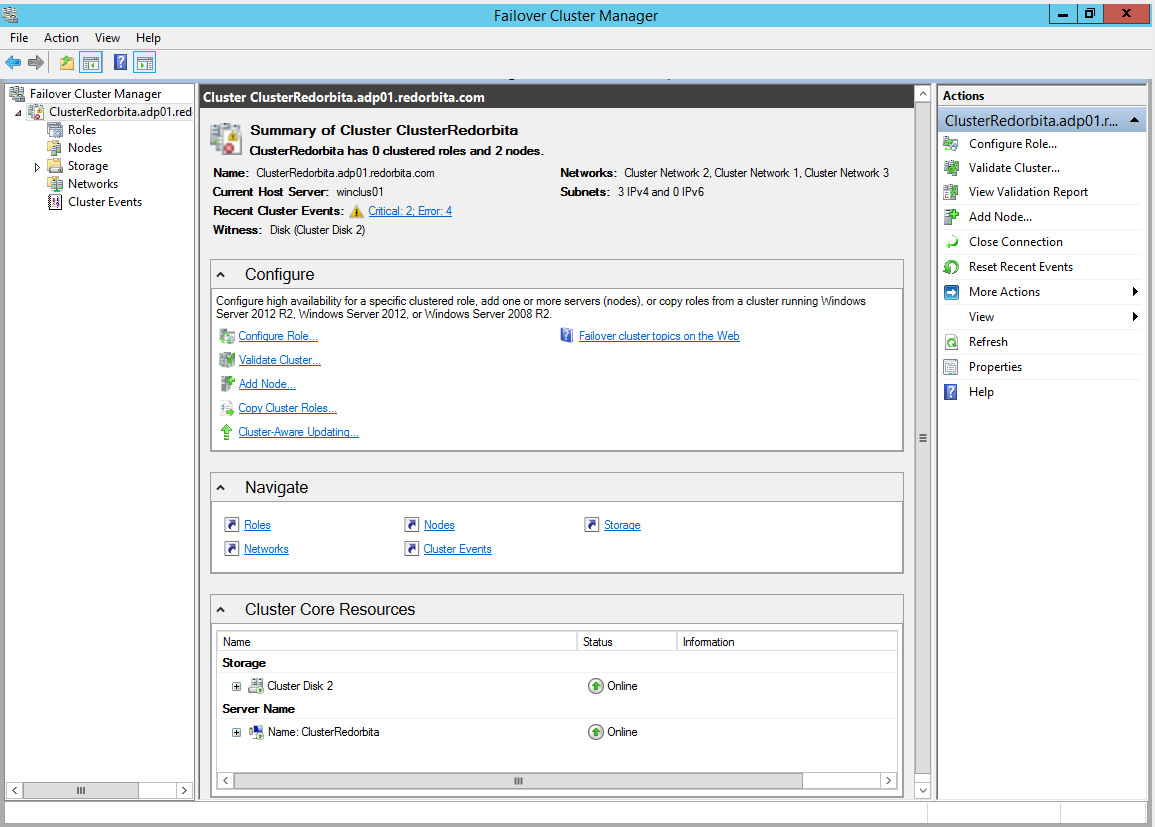
Task: Select Cluster Events in the left tree
Action: 104,202
